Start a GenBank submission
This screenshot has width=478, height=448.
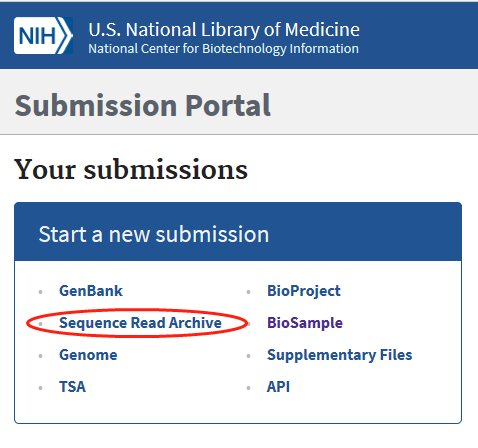tap(91, 291)
